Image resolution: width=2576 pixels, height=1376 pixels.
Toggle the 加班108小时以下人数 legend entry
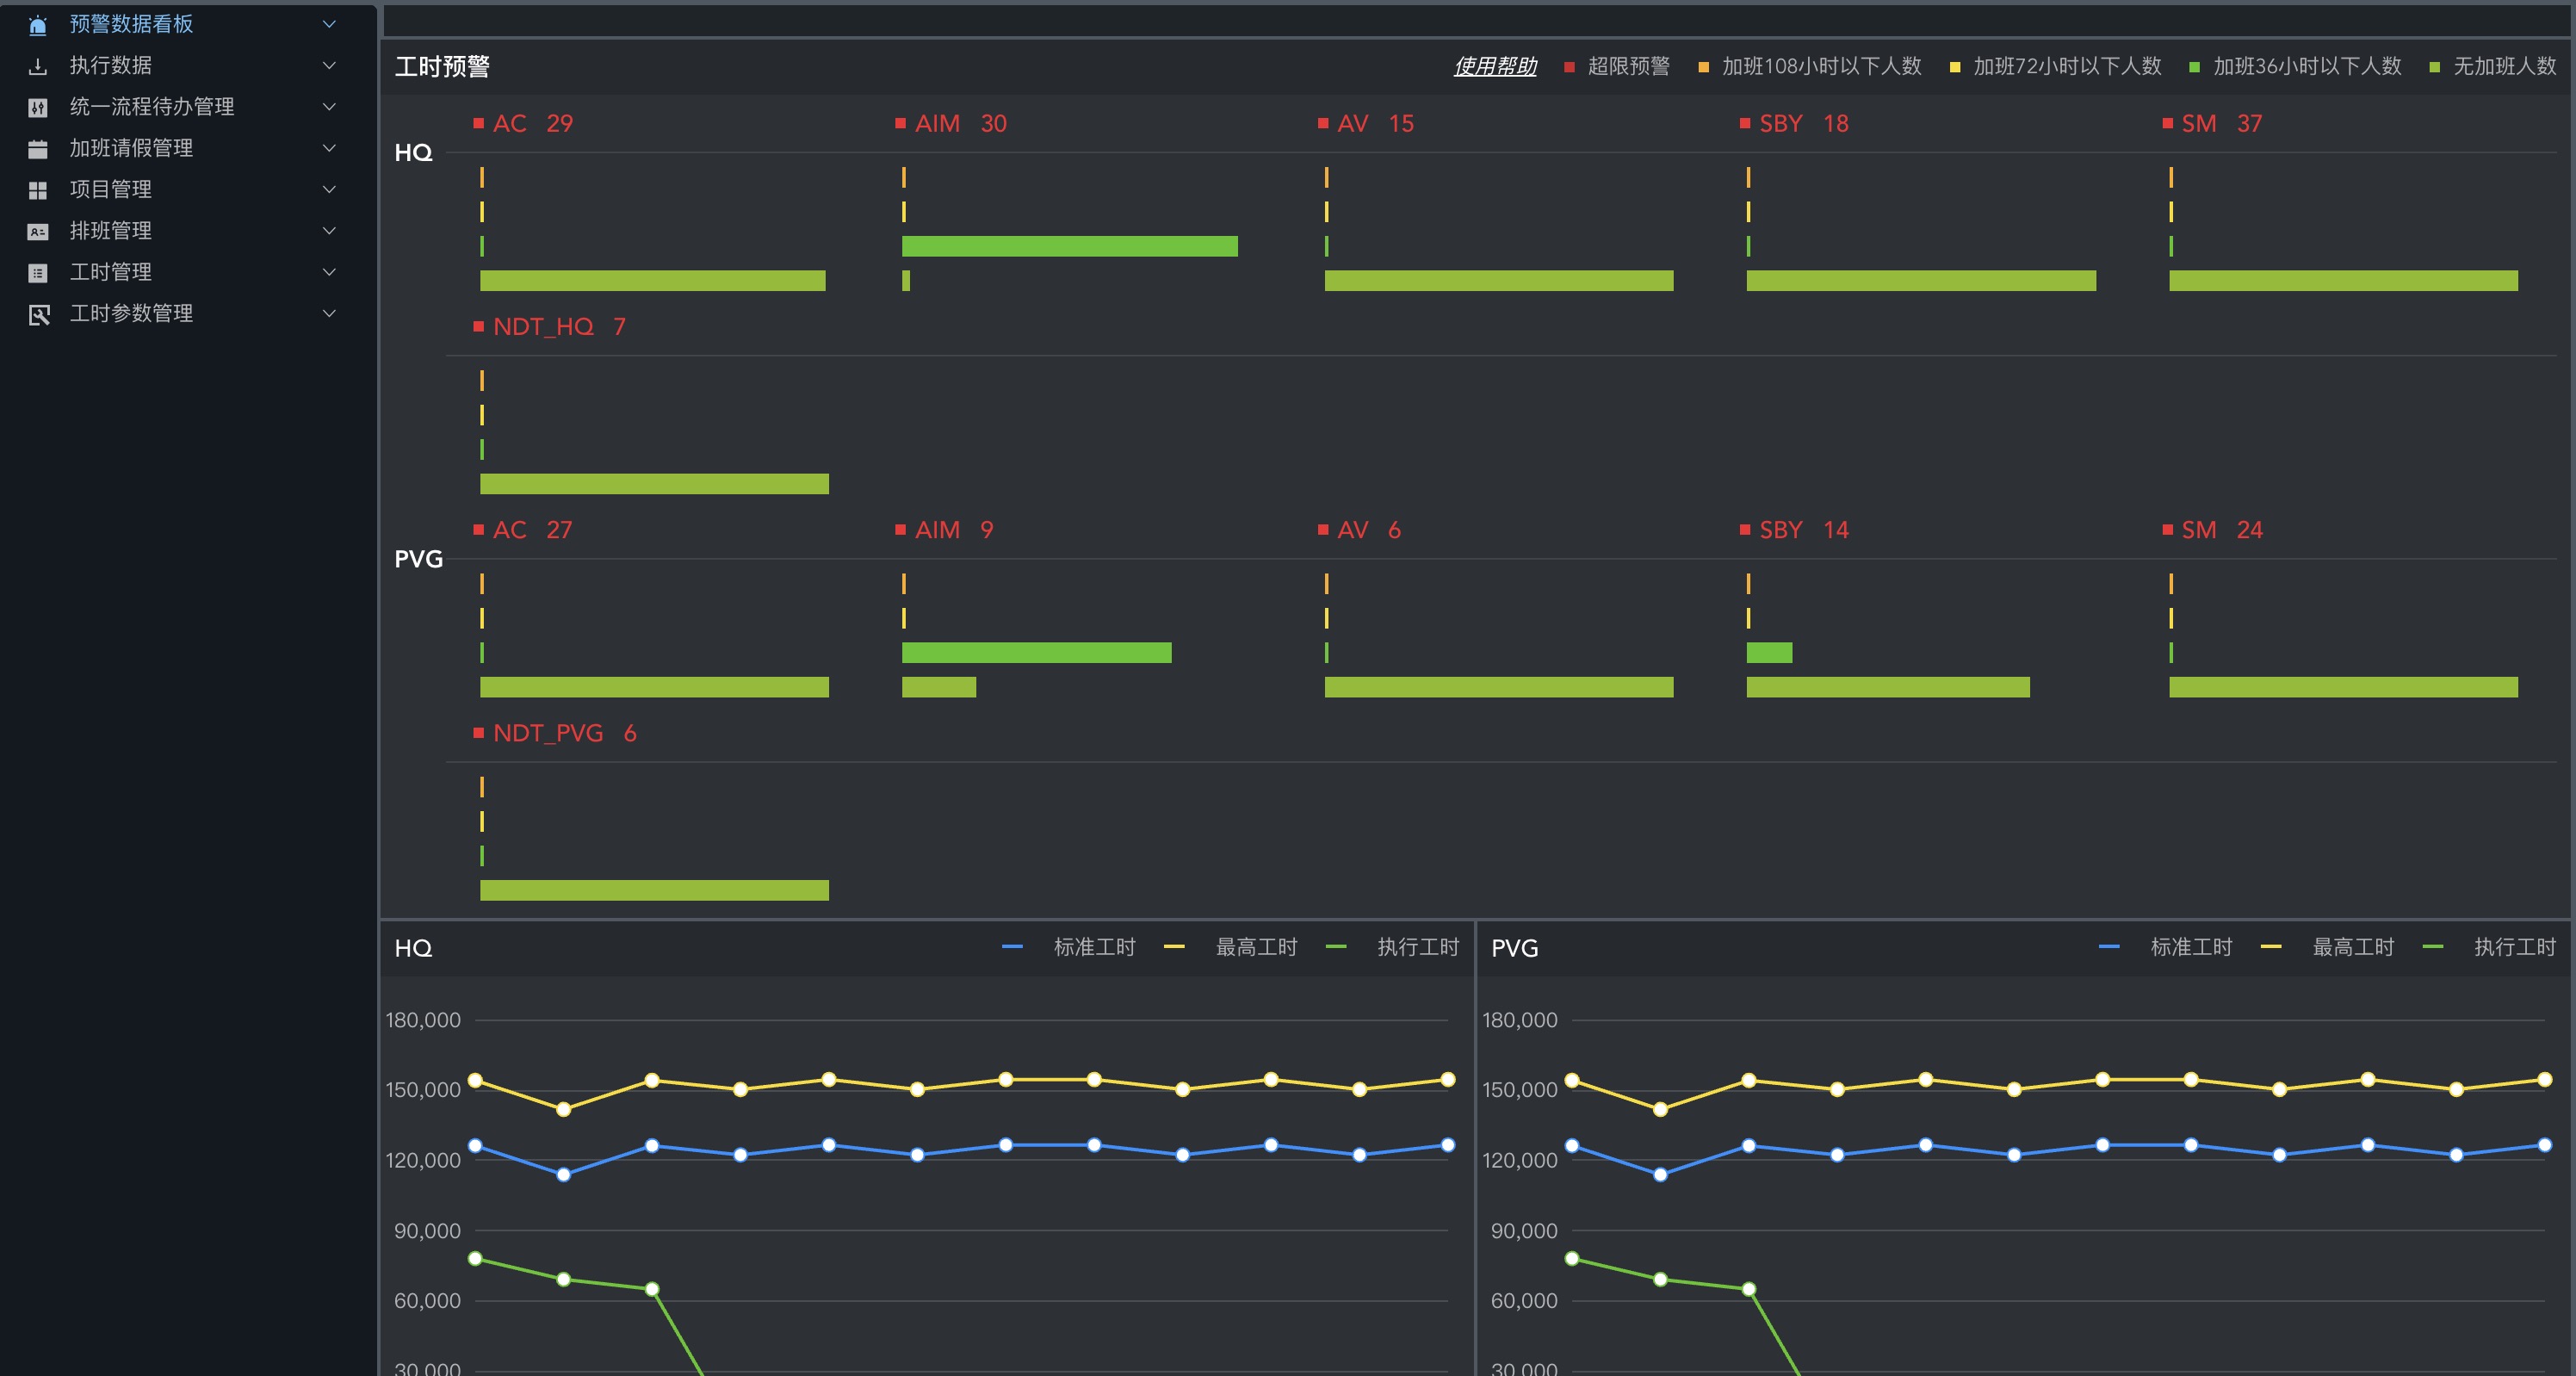tap(1810, 67)
